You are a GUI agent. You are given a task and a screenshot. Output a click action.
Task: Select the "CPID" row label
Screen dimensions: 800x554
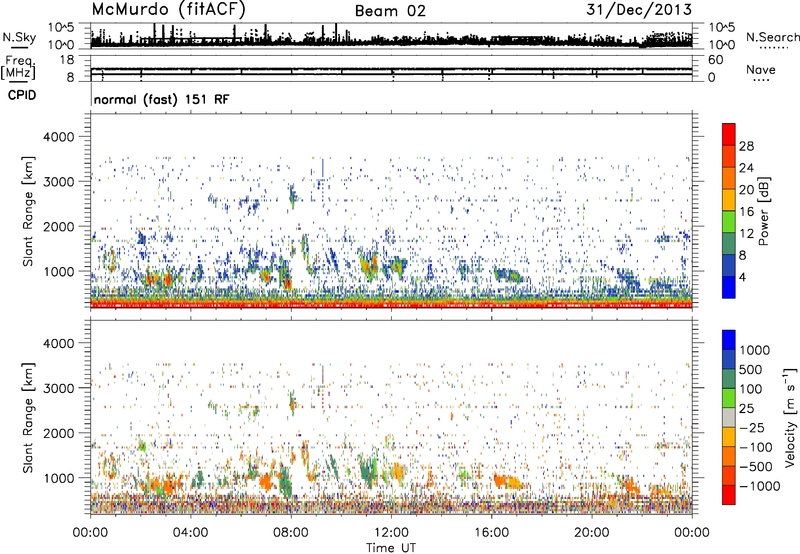click(22, 95)
